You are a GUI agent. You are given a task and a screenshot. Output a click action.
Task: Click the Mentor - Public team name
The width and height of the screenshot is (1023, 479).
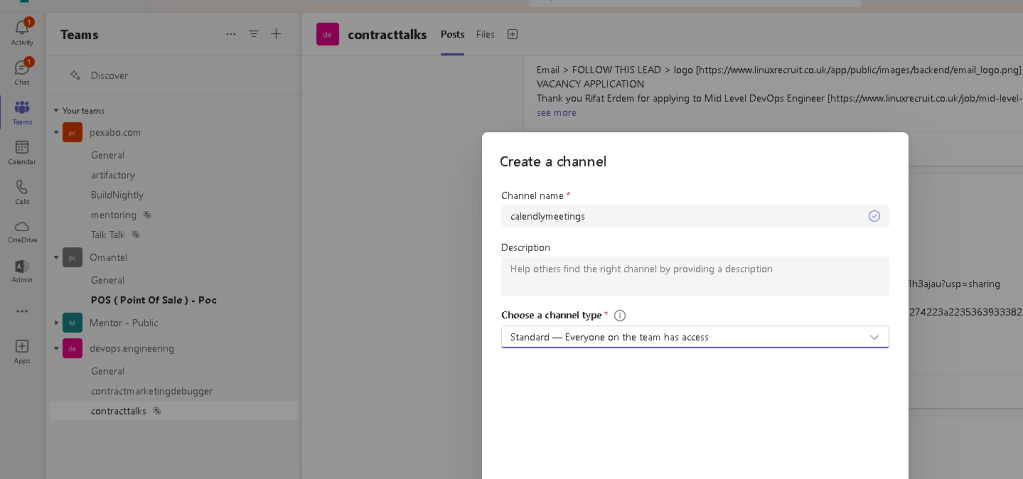pos(124,322)
